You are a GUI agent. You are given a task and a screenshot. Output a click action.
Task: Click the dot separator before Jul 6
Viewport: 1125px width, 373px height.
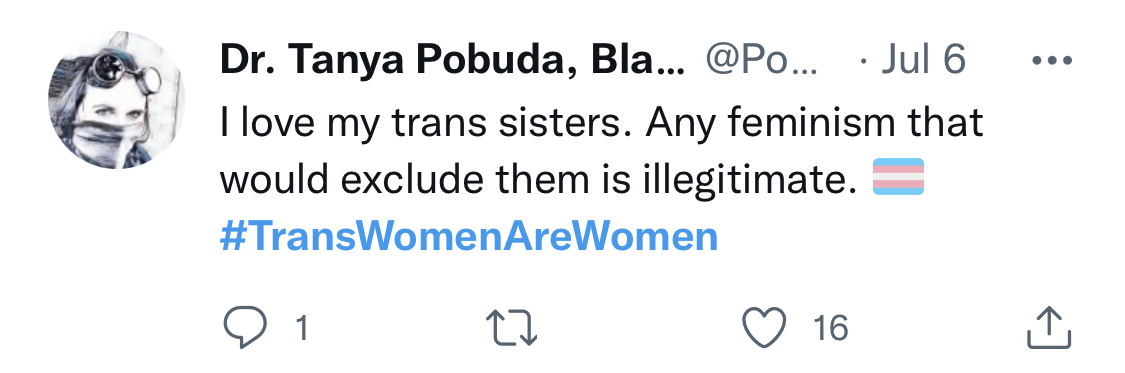tap(865, 62)
